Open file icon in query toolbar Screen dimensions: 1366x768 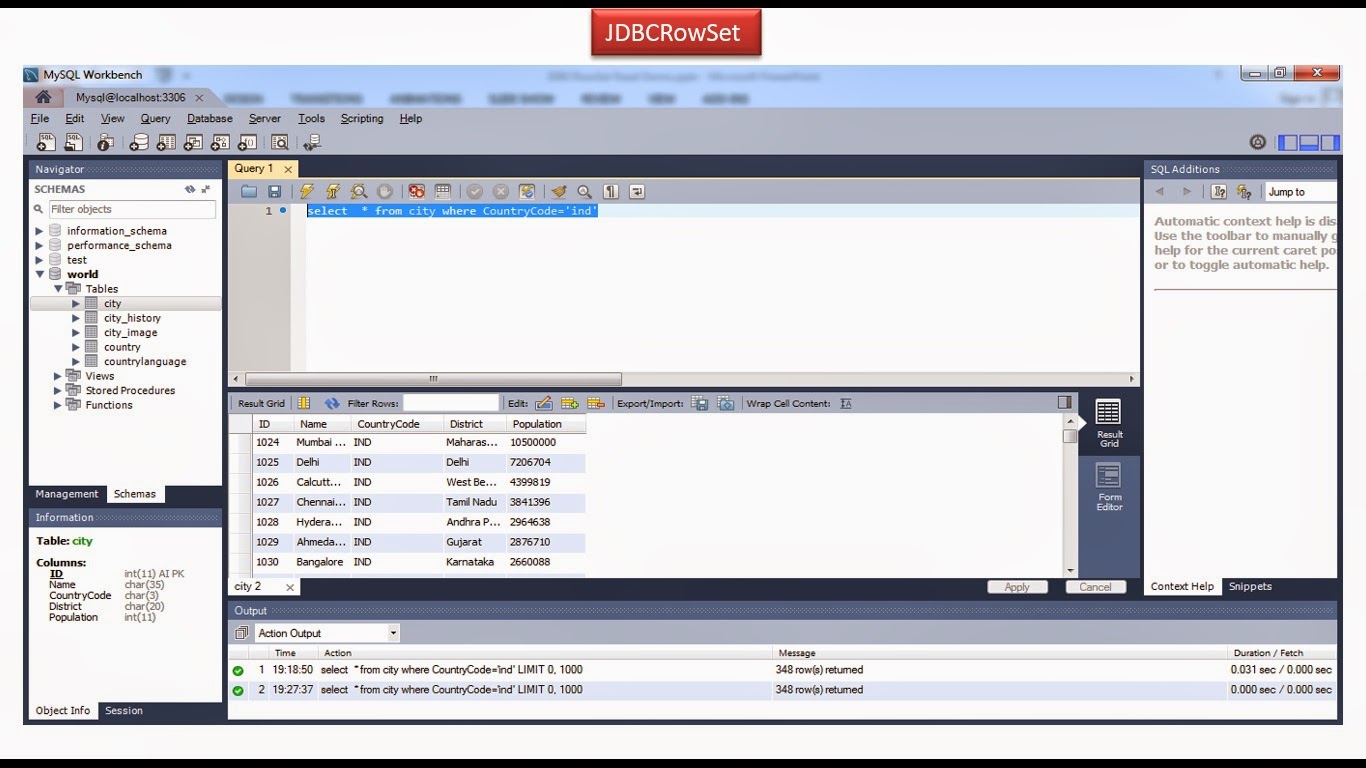[x=249, y=191]
